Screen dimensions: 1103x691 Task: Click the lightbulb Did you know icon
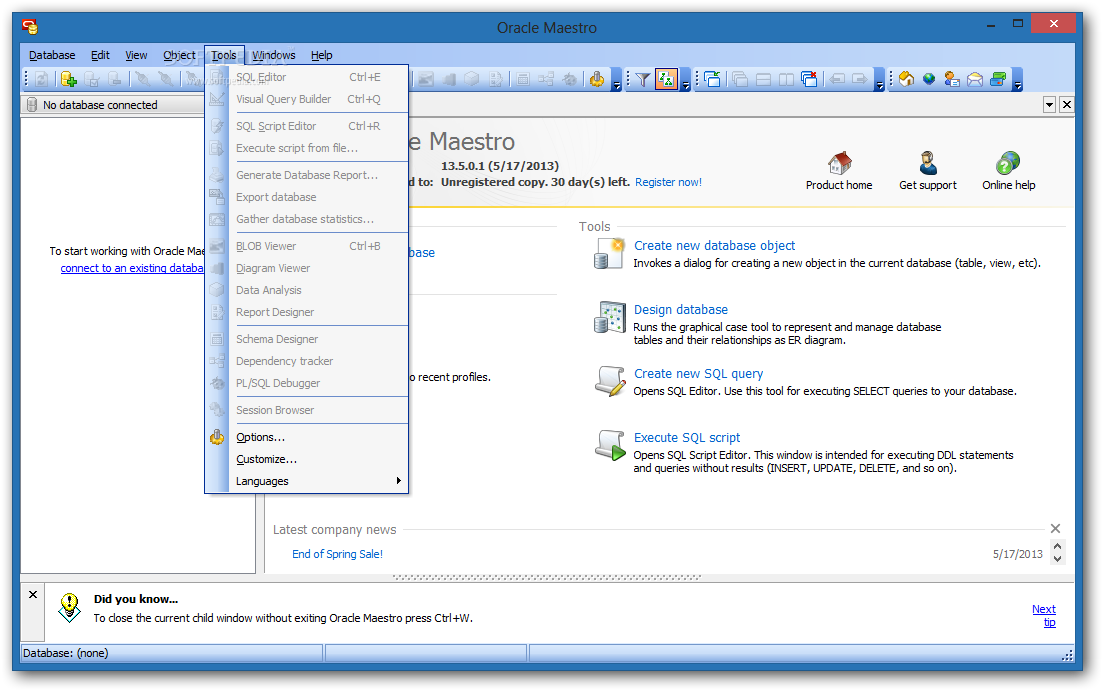69,607
